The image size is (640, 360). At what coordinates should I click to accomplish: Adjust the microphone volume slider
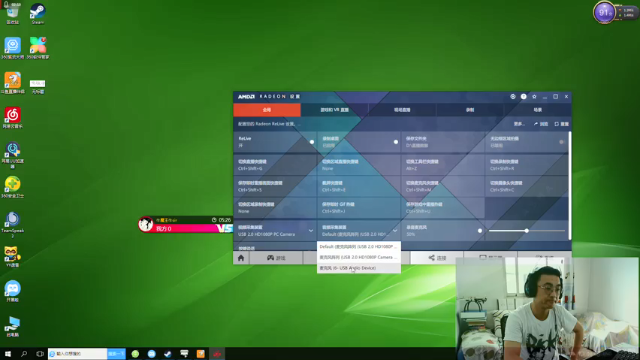click(527, 231)
